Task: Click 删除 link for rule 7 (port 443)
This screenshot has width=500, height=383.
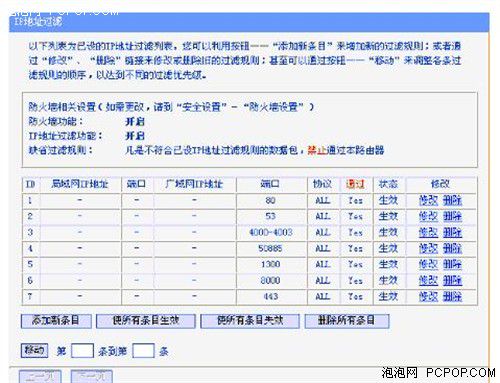Action: (x=452, y=296)
